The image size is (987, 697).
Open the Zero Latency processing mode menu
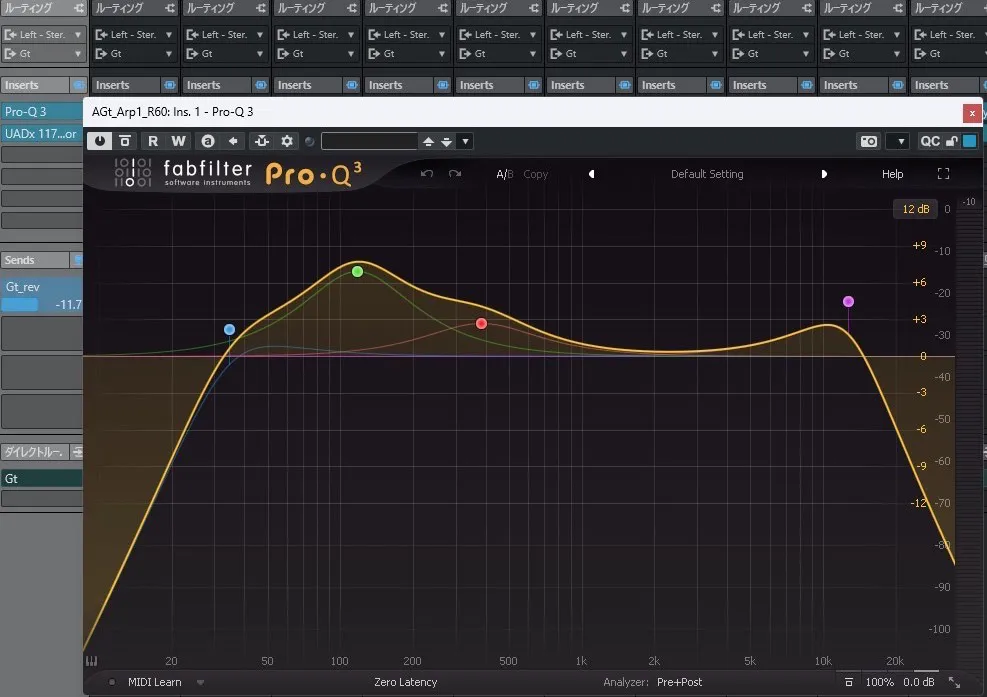click(x=405, y=682)
